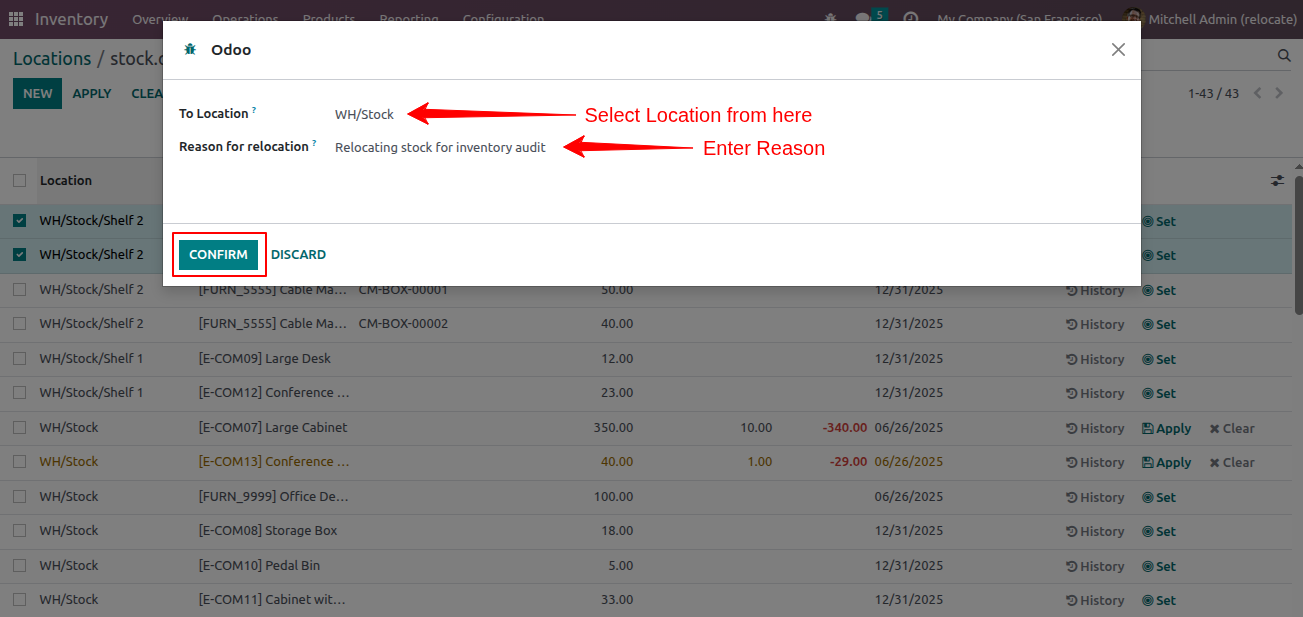Close the Odoo dialog with X
The height and width of the screenshot is (617, 1303).
[x=1118, y=50]
